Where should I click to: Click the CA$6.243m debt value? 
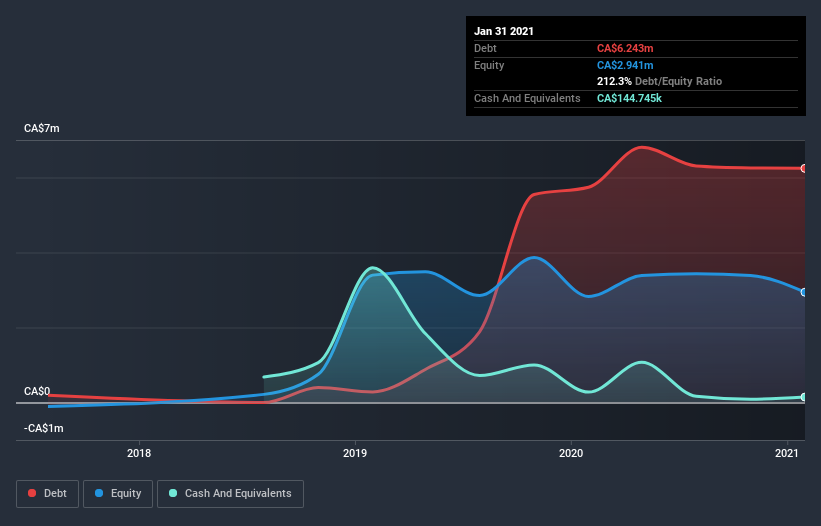[x=625, y=48]
